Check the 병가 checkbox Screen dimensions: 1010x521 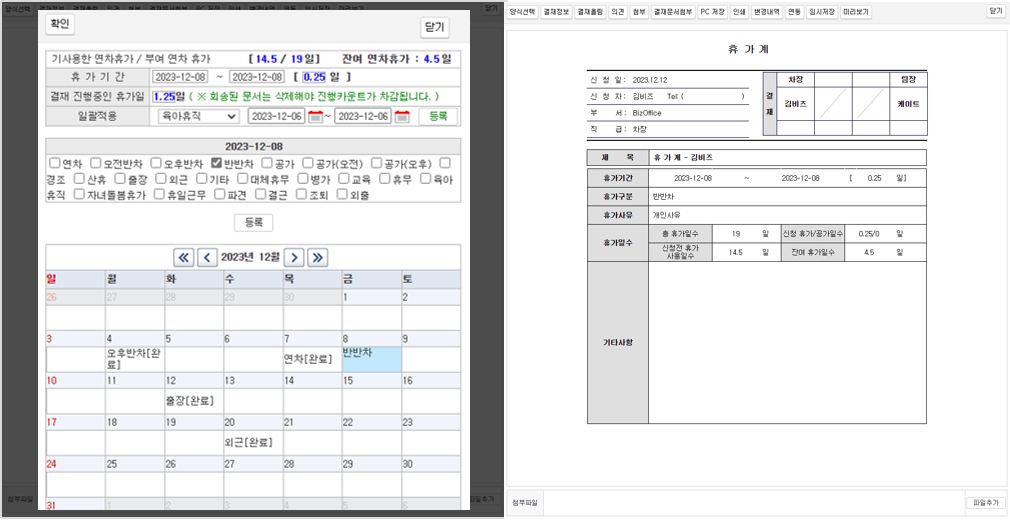[303, 178]
